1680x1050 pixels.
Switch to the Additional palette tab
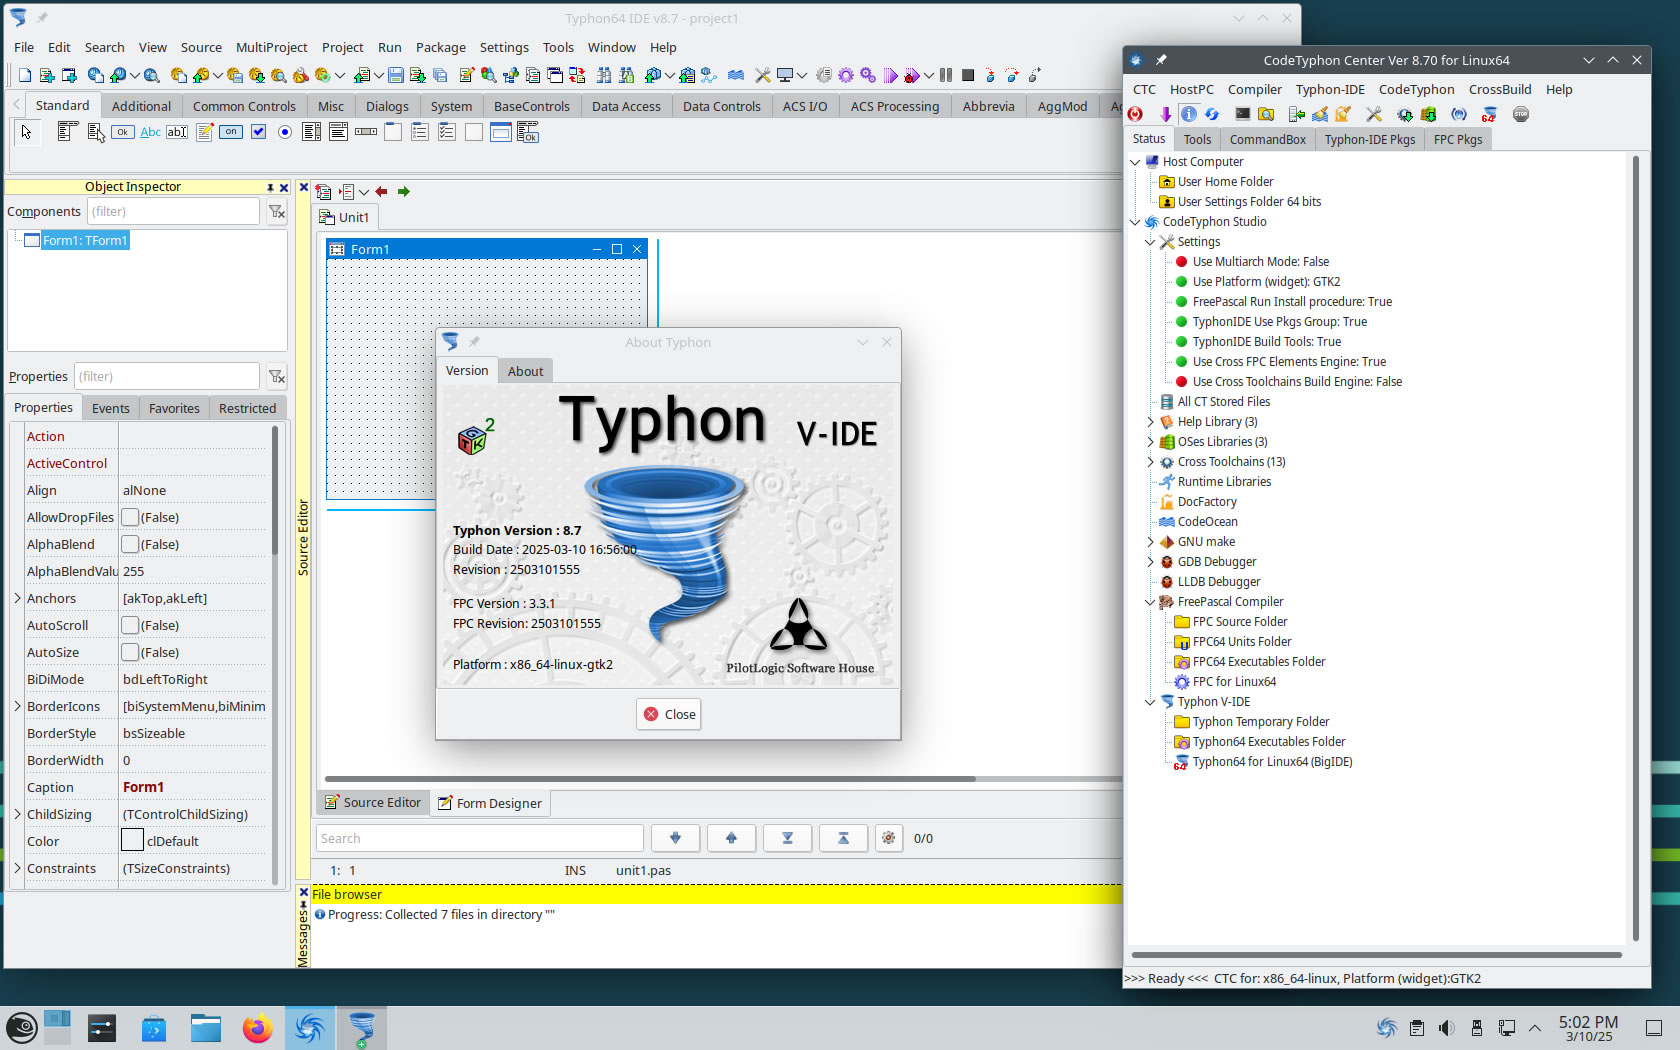click(141, 106)
